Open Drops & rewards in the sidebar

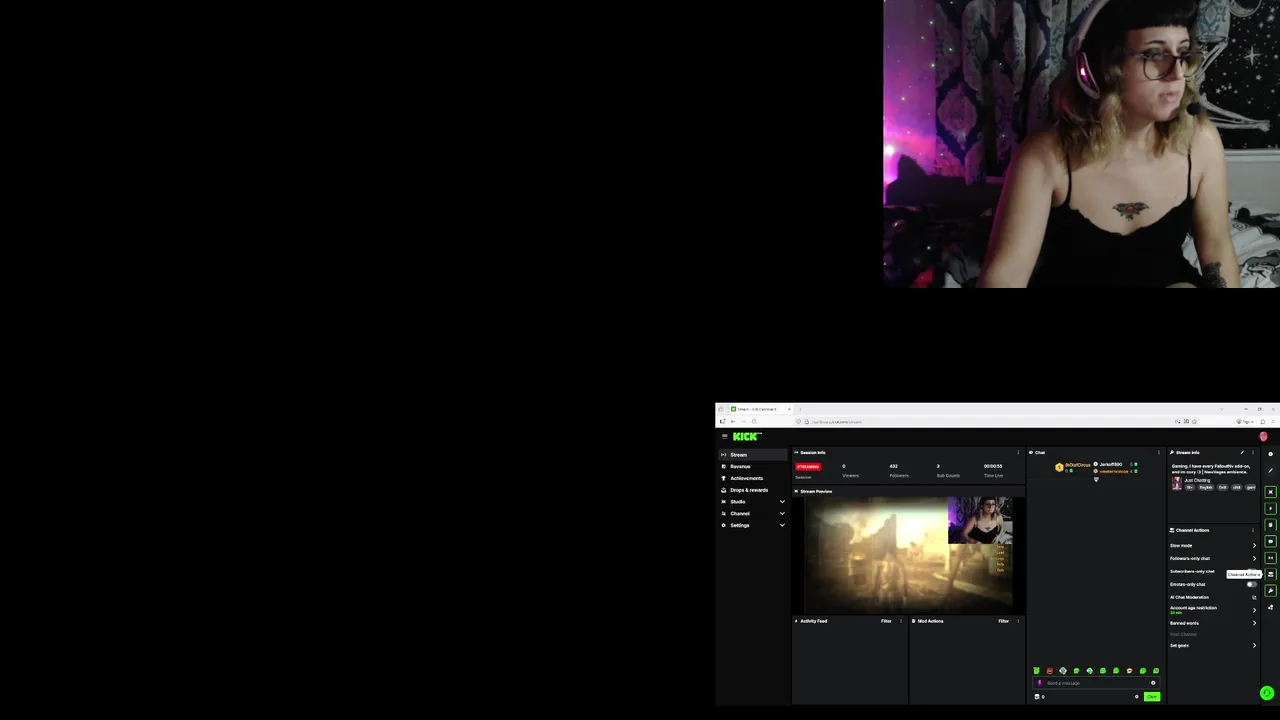click(752, 490)
